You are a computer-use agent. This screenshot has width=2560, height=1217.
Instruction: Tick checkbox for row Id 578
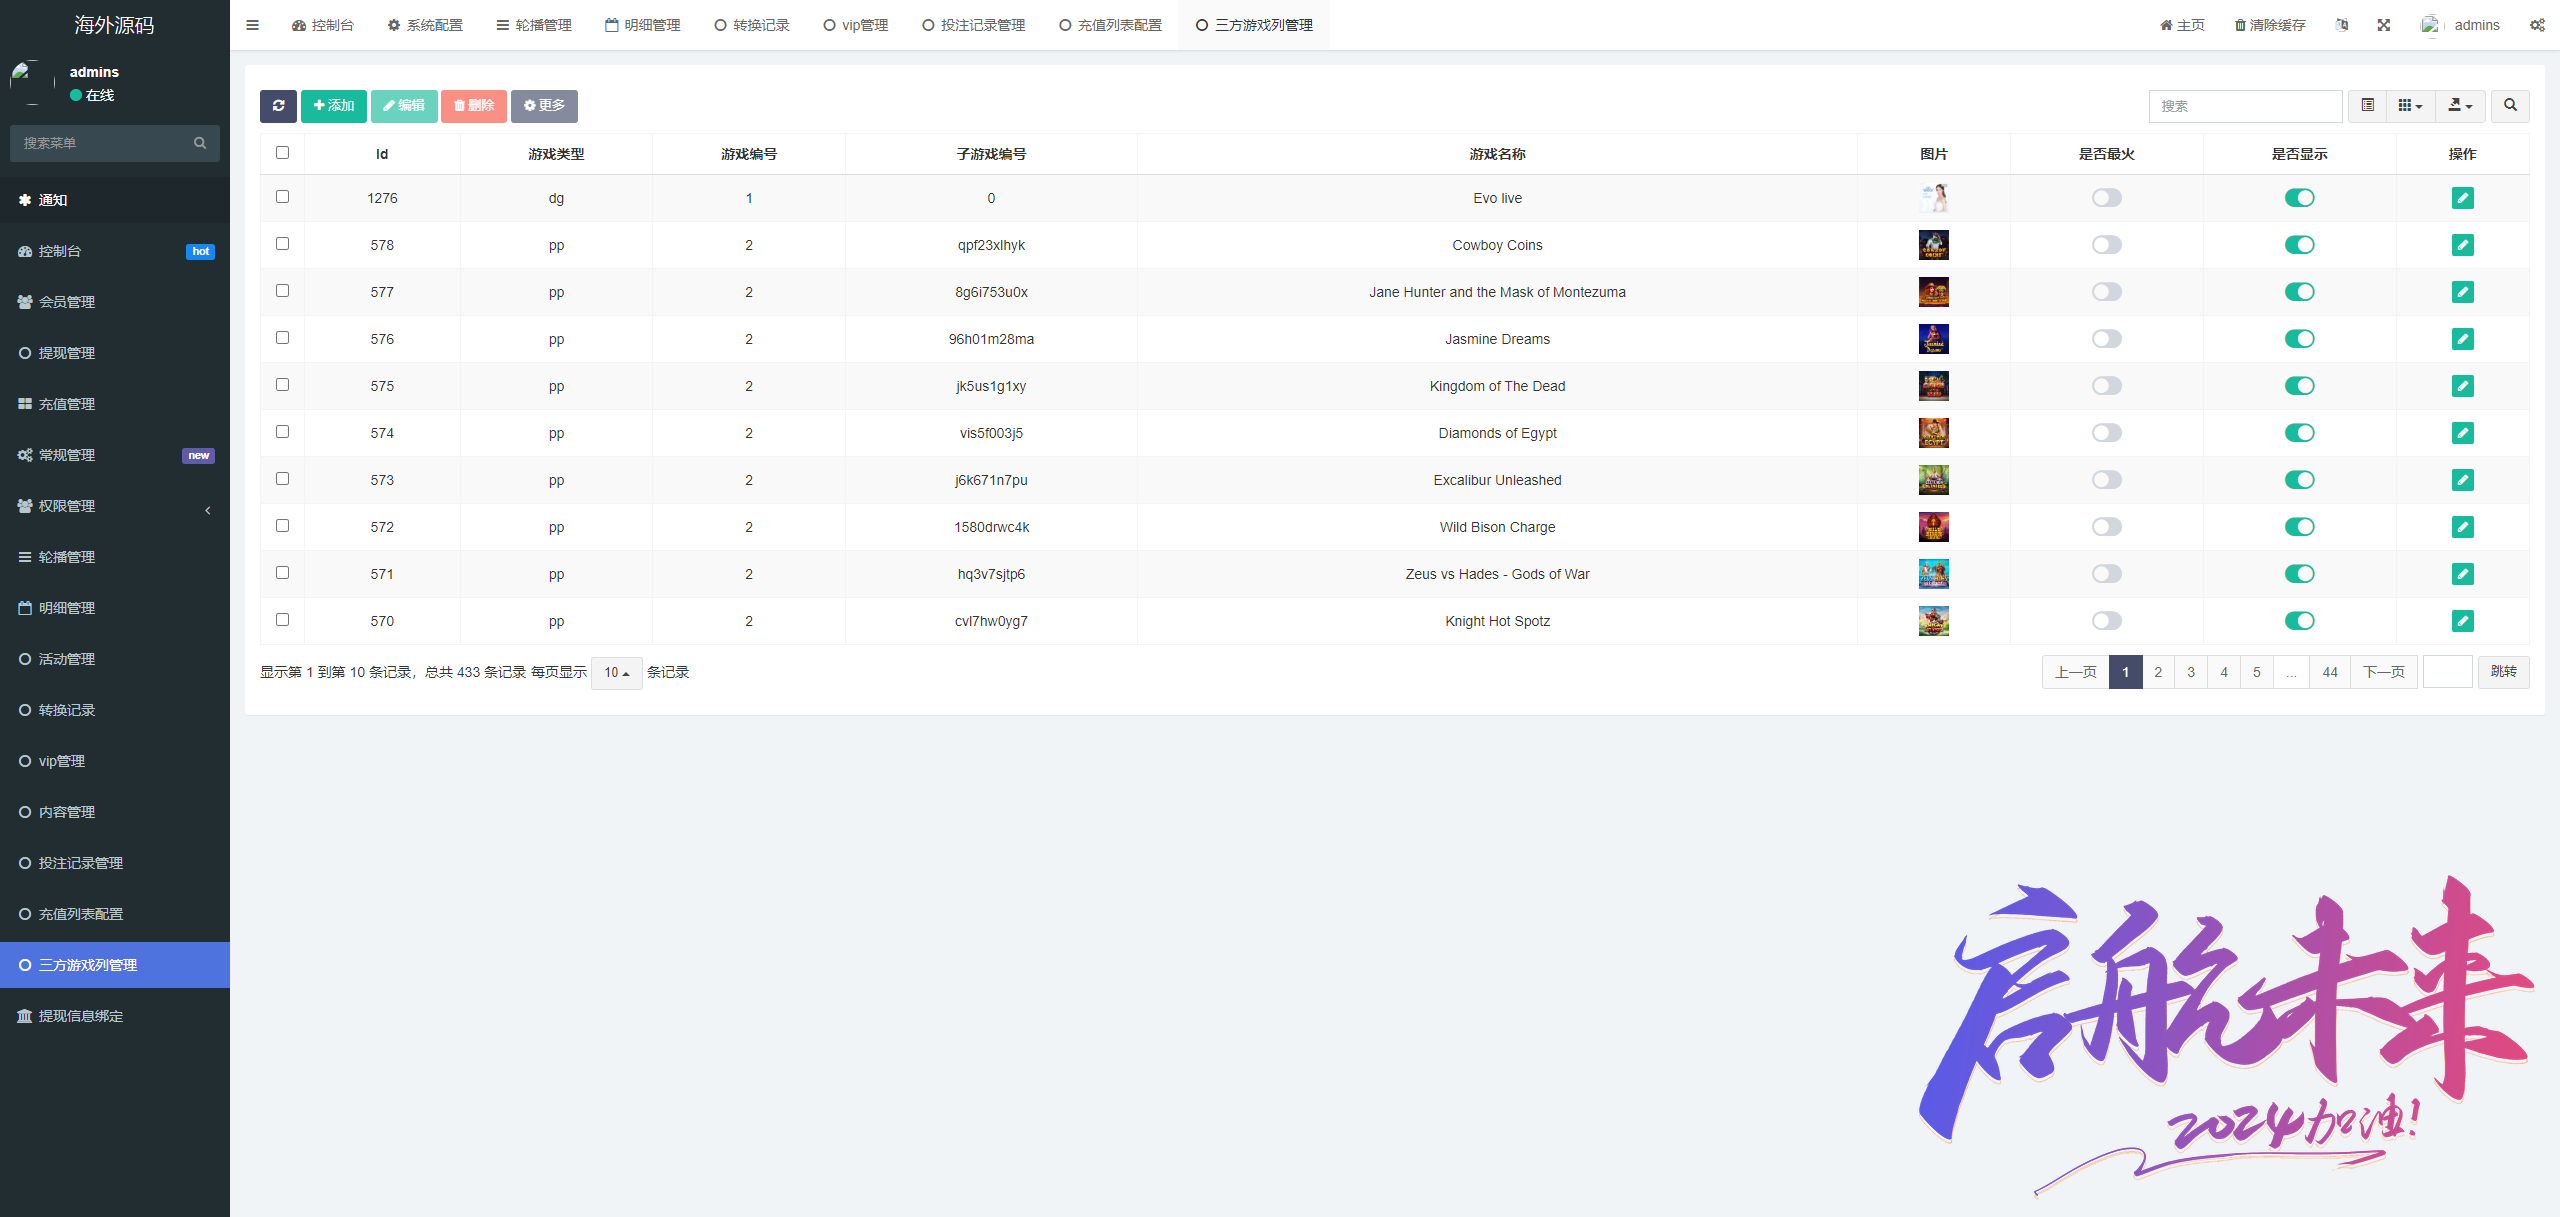[282, 244]
